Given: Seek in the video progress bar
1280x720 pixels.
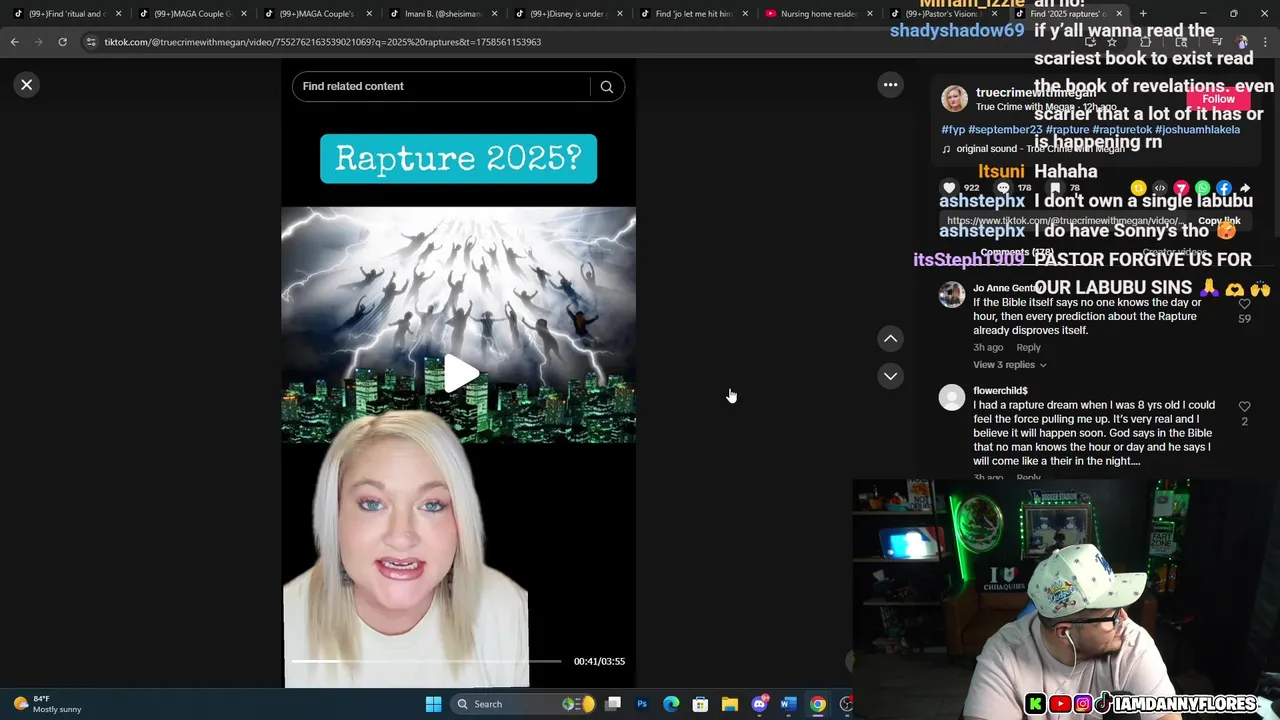Looking at the screenshot, I should click(x=426, y=661).
